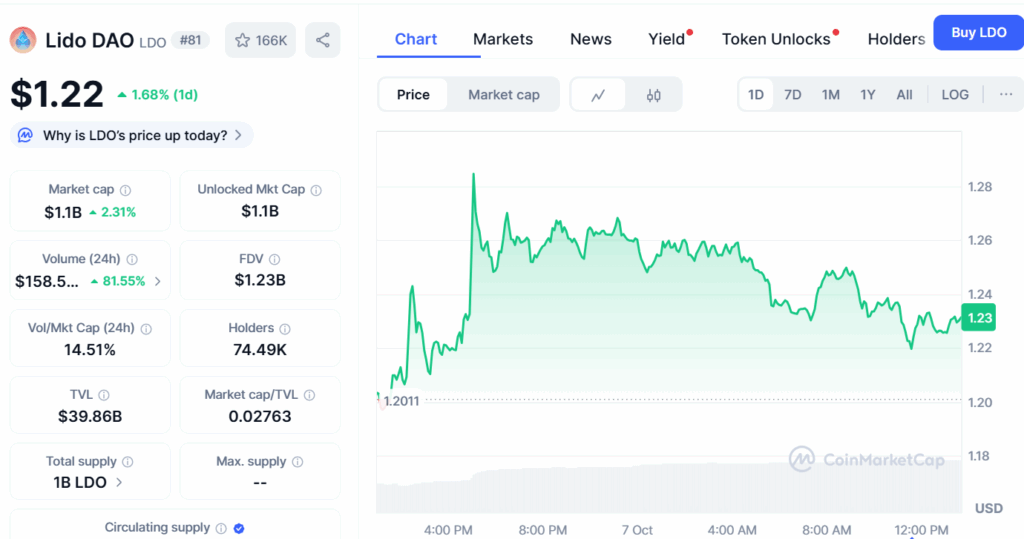The height and width of the screenshot is (539, 1024).
Task: Click the Holders info icon
Action: tap(284, 328)
